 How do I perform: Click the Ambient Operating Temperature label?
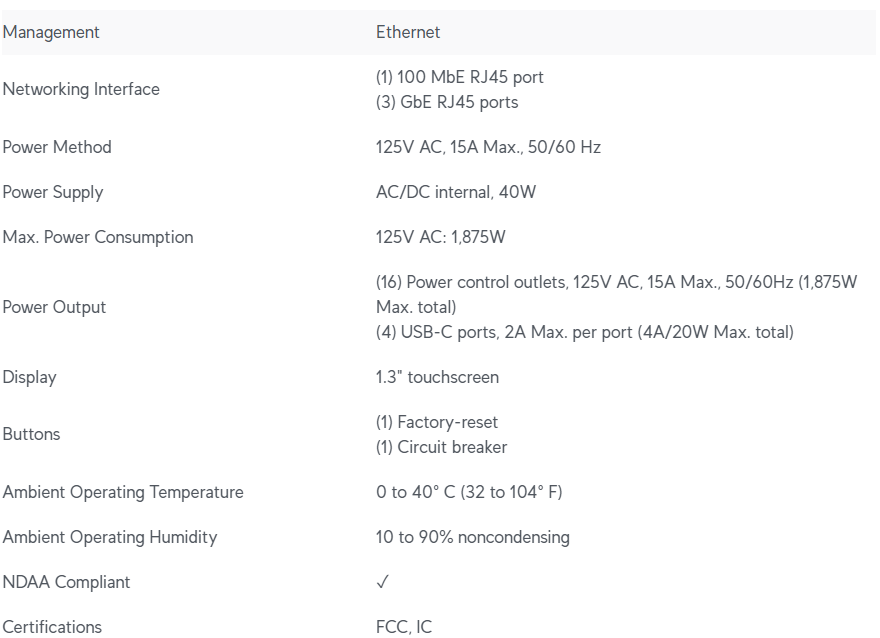123,492
